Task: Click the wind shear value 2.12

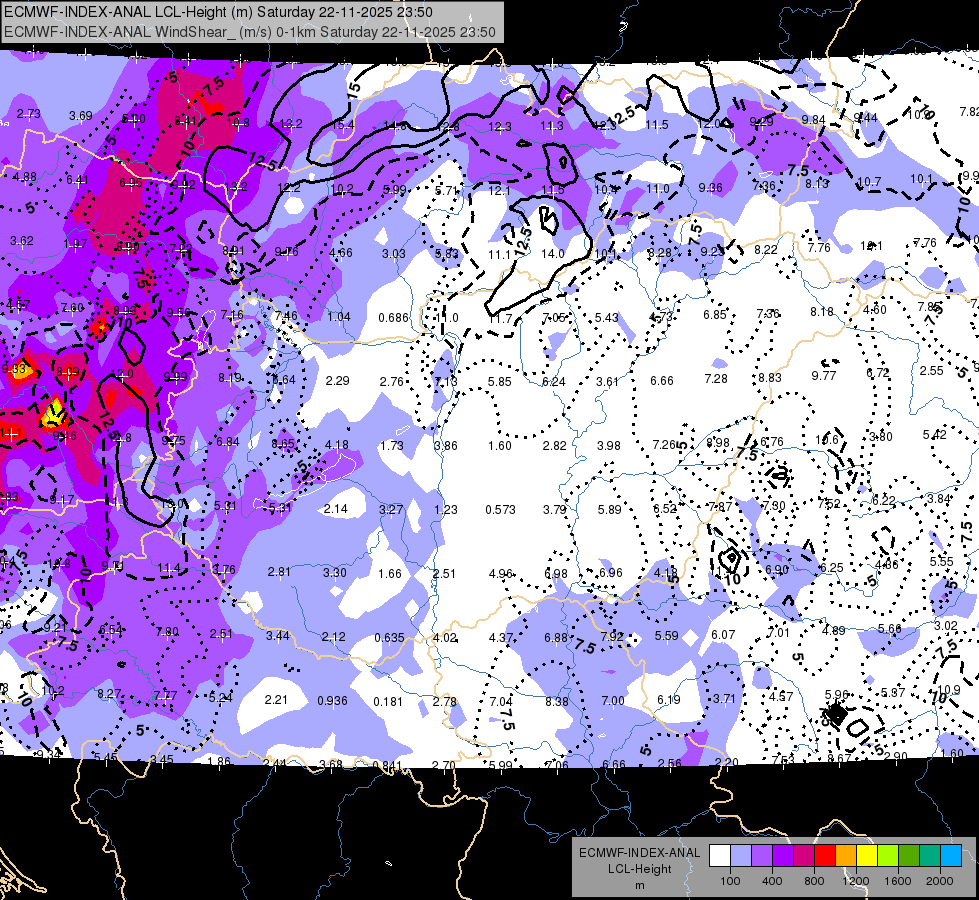Action: 333,636
